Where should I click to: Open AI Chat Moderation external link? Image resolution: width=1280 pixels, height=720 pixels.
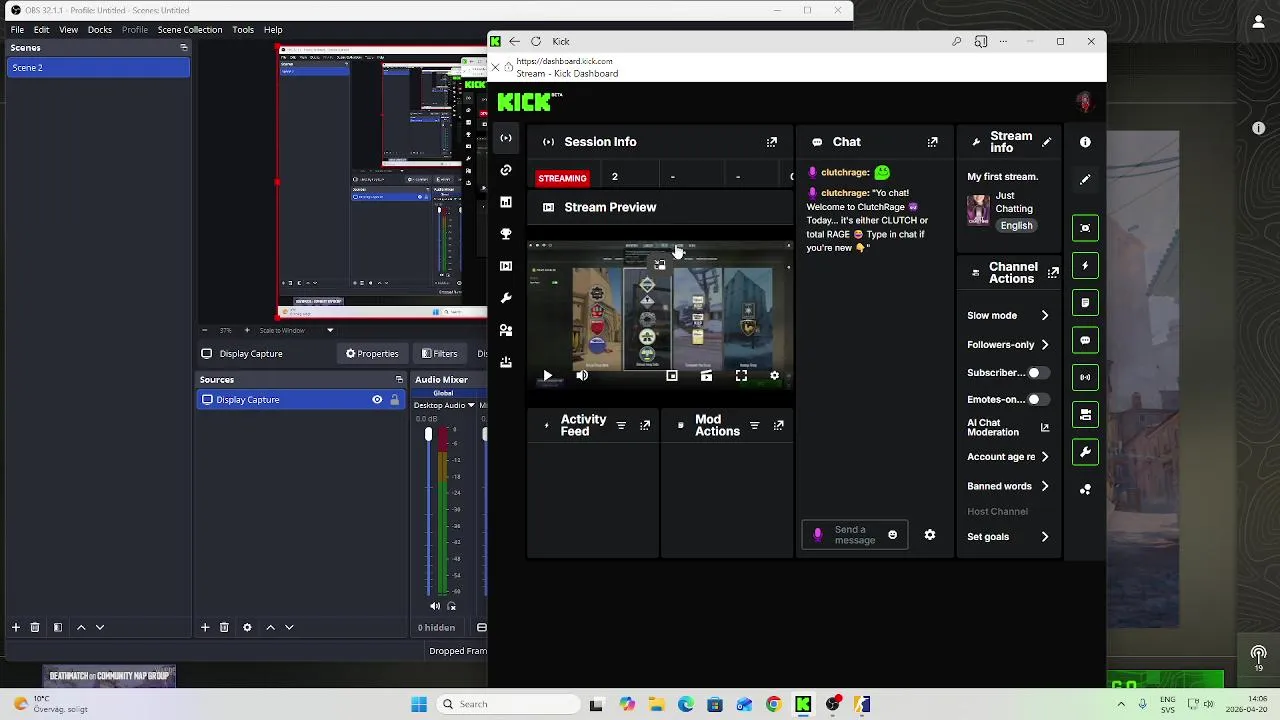[x=1045, y=428]
